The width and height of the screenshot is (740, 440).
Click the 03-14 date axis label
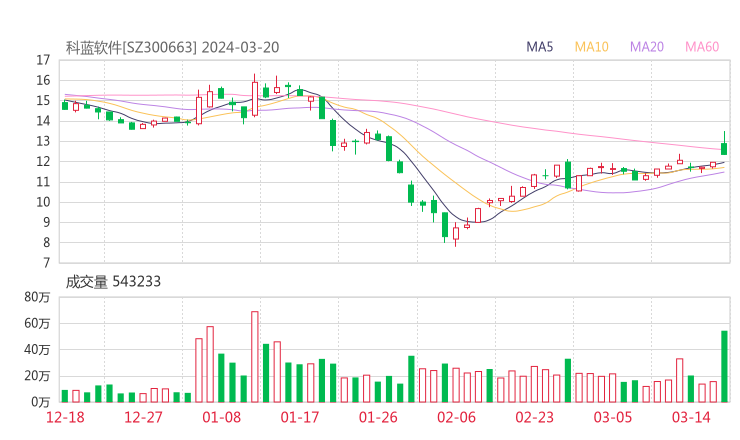(x=691, y=417)
